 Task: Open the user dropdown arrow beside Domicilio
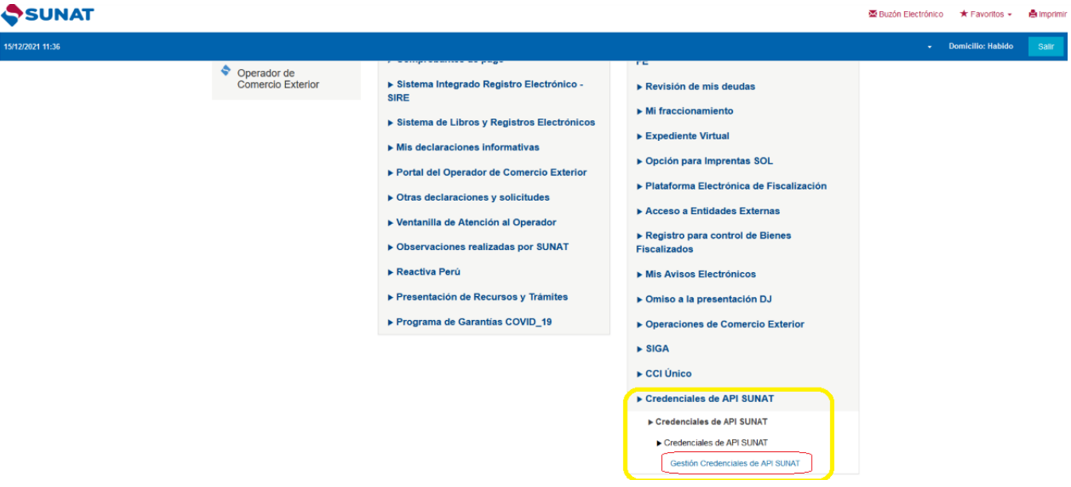coord(930,47)
